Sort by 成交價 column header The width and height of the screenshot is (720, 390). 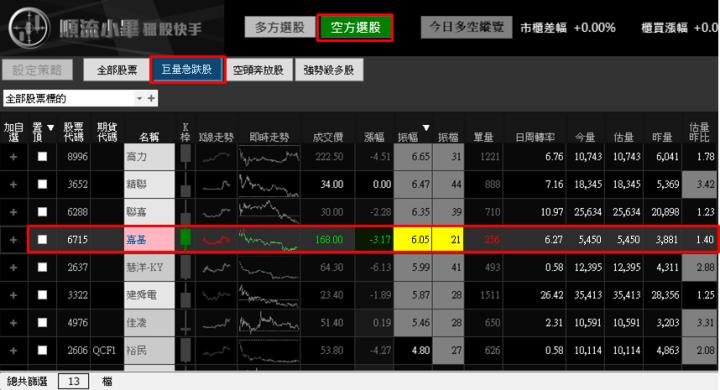[x=328, y=137]
